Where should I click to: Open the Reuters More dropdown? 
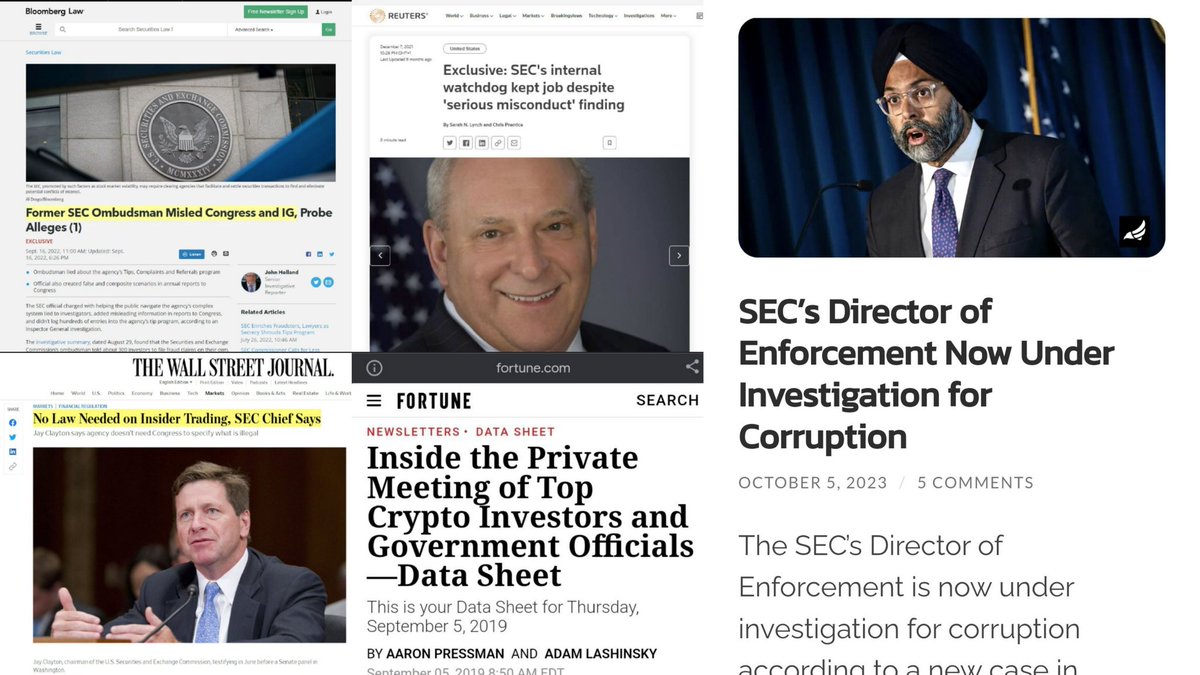667,16
